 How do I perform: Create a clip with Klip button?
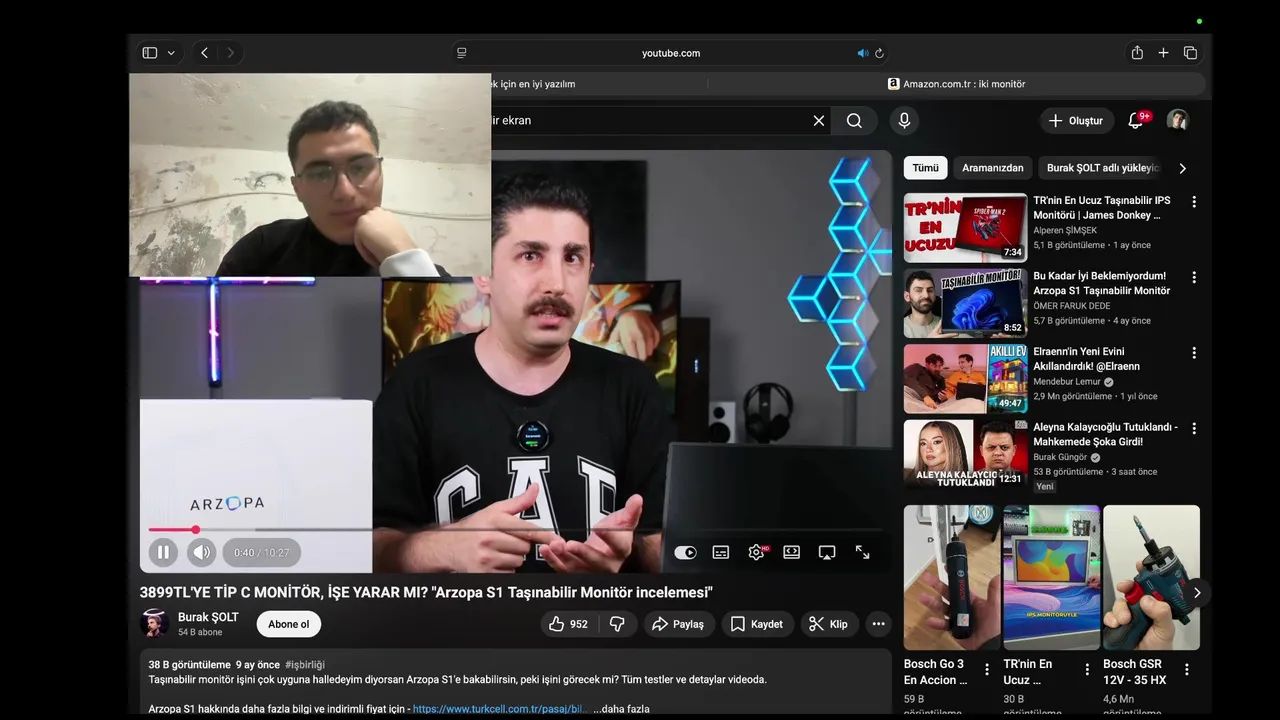point(828,624)
